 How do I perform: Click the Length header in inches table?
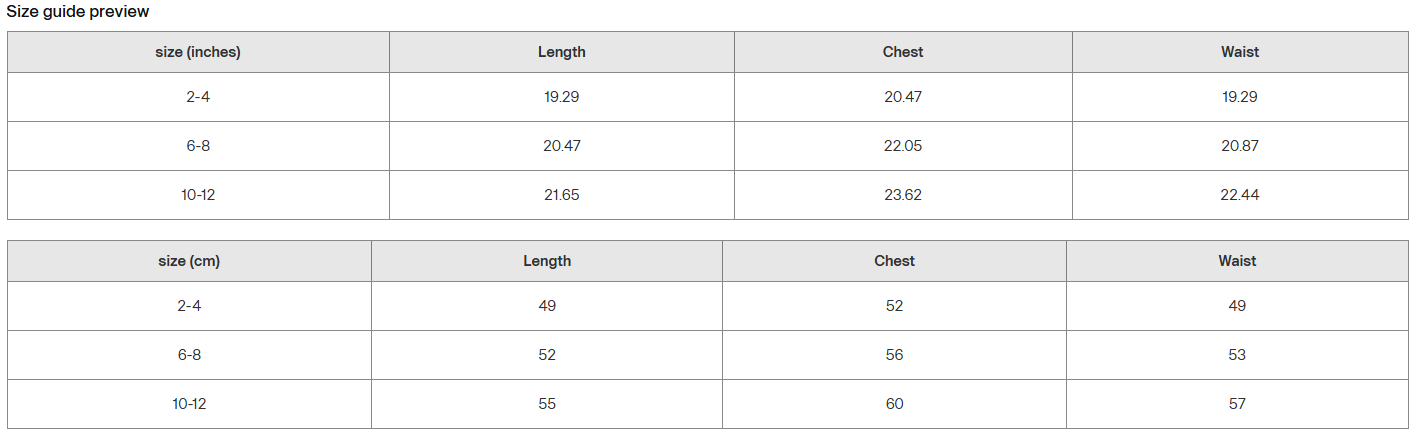562,52
